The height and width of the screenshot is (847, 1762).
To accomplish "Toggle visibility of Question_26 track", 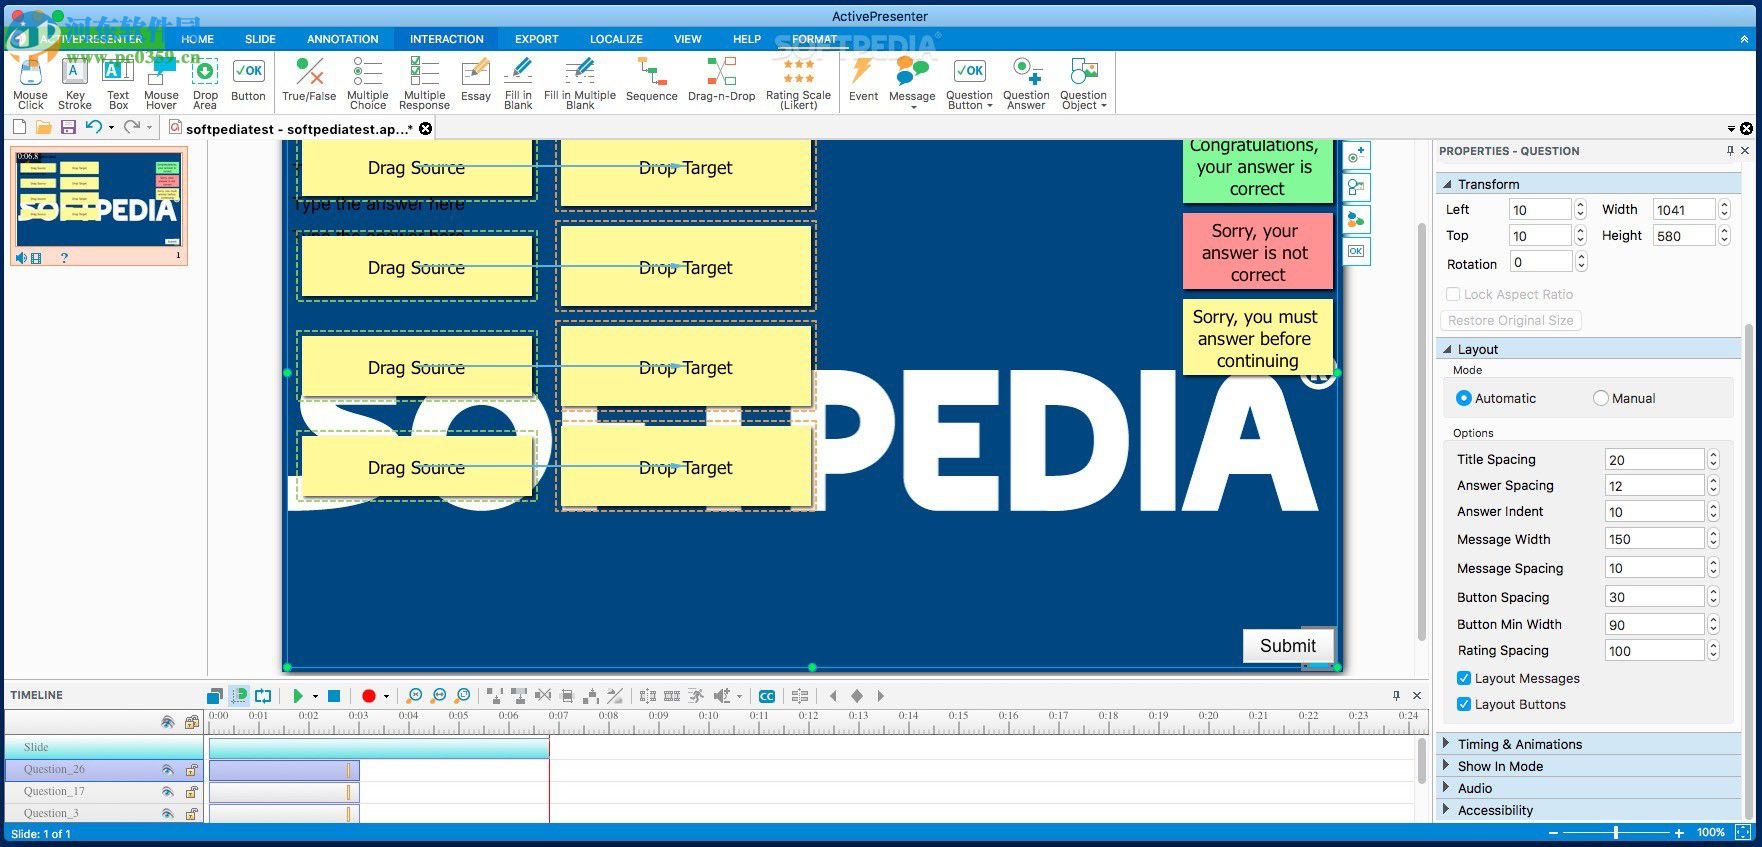I will coord(167,769).
